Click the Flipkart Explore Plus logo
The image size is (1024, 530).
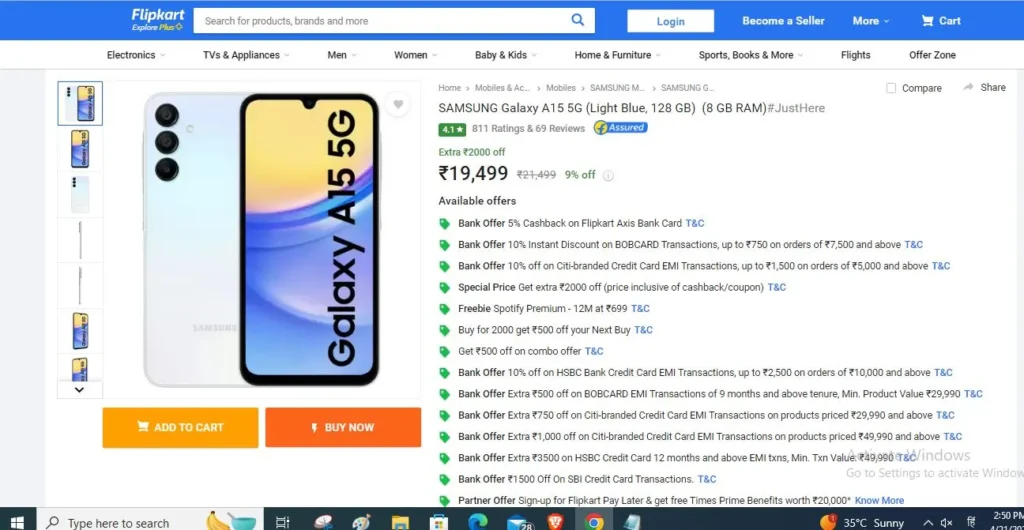(x=157, y=20)
